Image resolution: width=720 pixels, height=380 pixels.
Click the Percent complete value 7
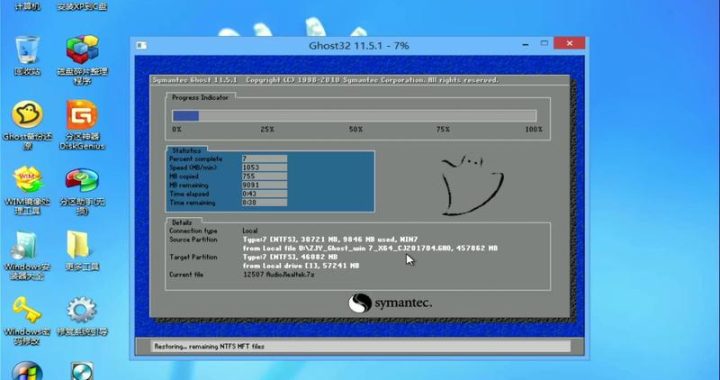tap(264, 159)
